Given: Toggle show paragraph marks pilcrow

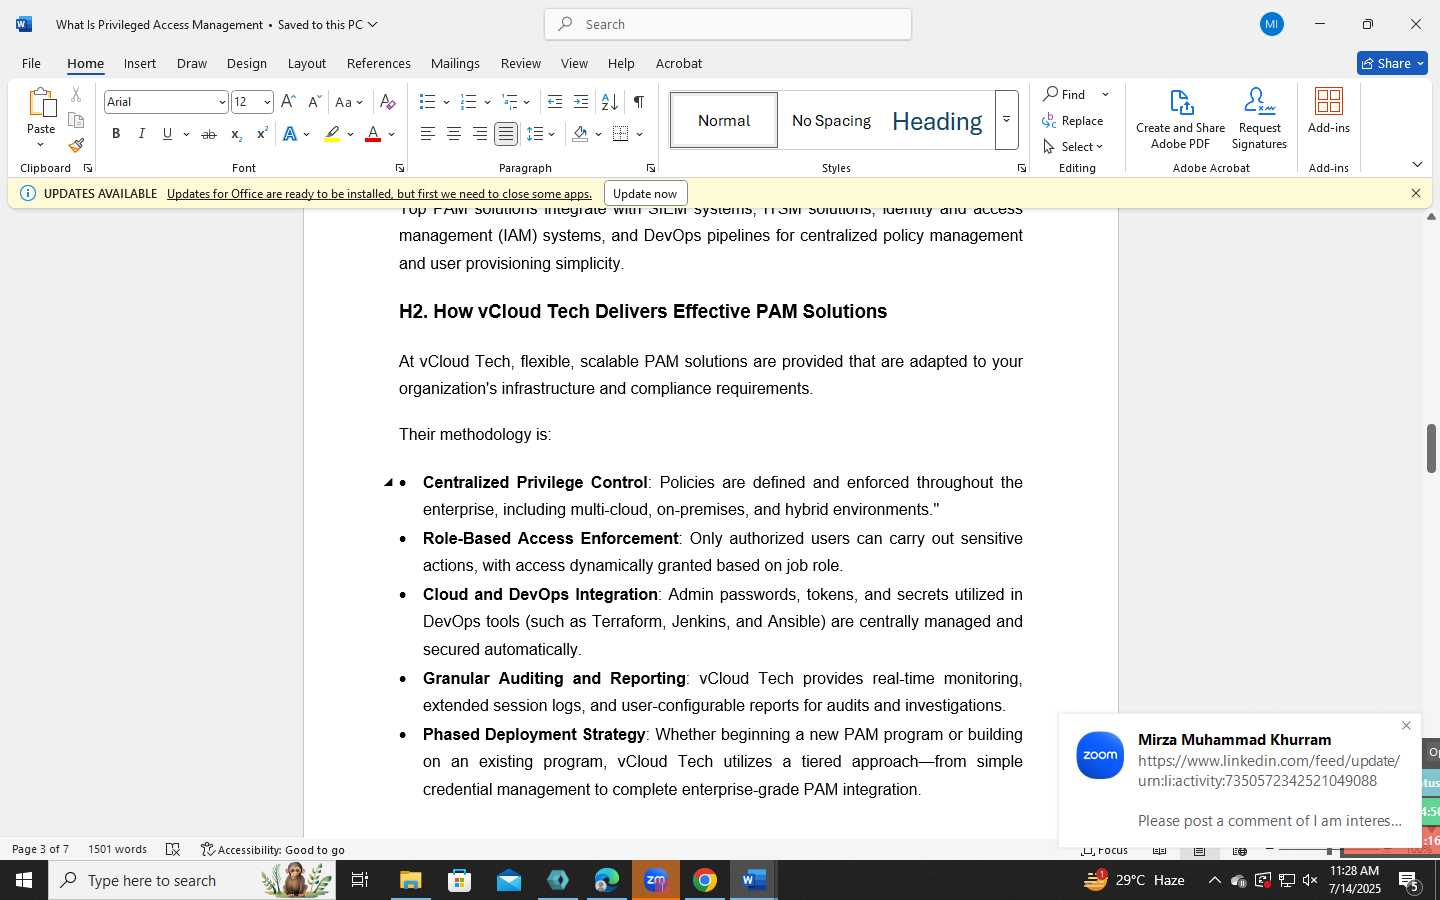Looking at the screenshot, I should tap(638, 102).
